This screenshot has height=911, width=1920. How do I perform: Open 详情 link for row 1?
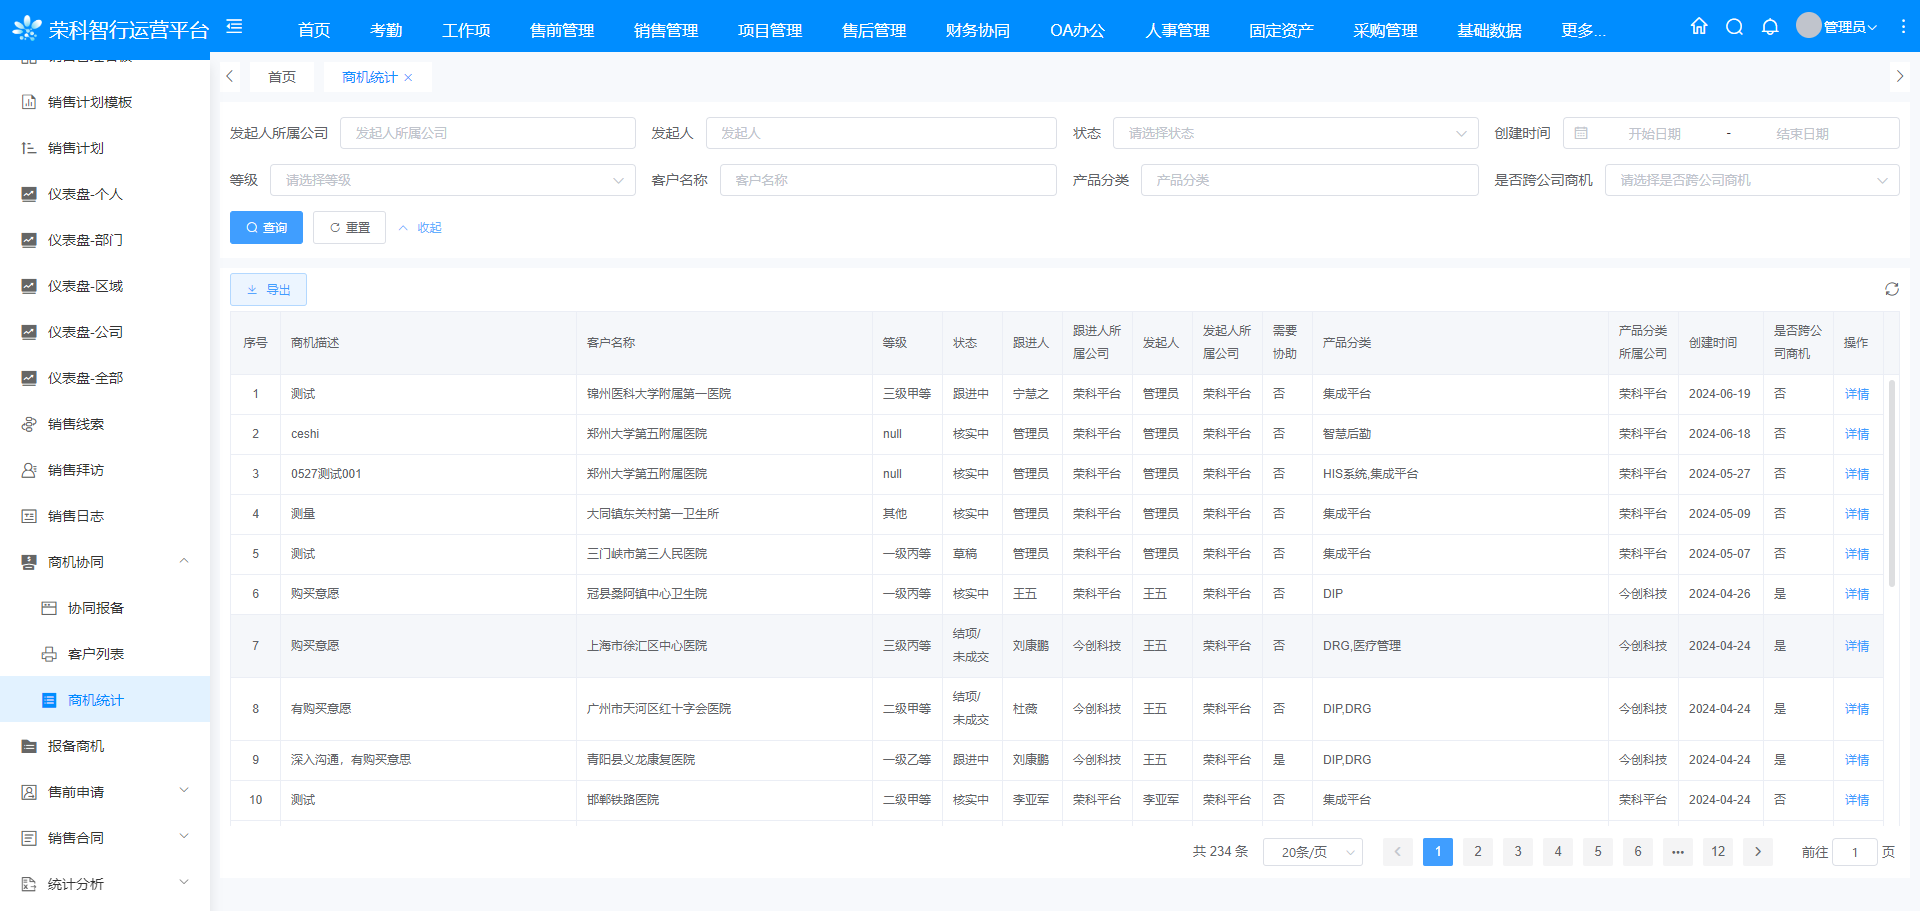1856,394
